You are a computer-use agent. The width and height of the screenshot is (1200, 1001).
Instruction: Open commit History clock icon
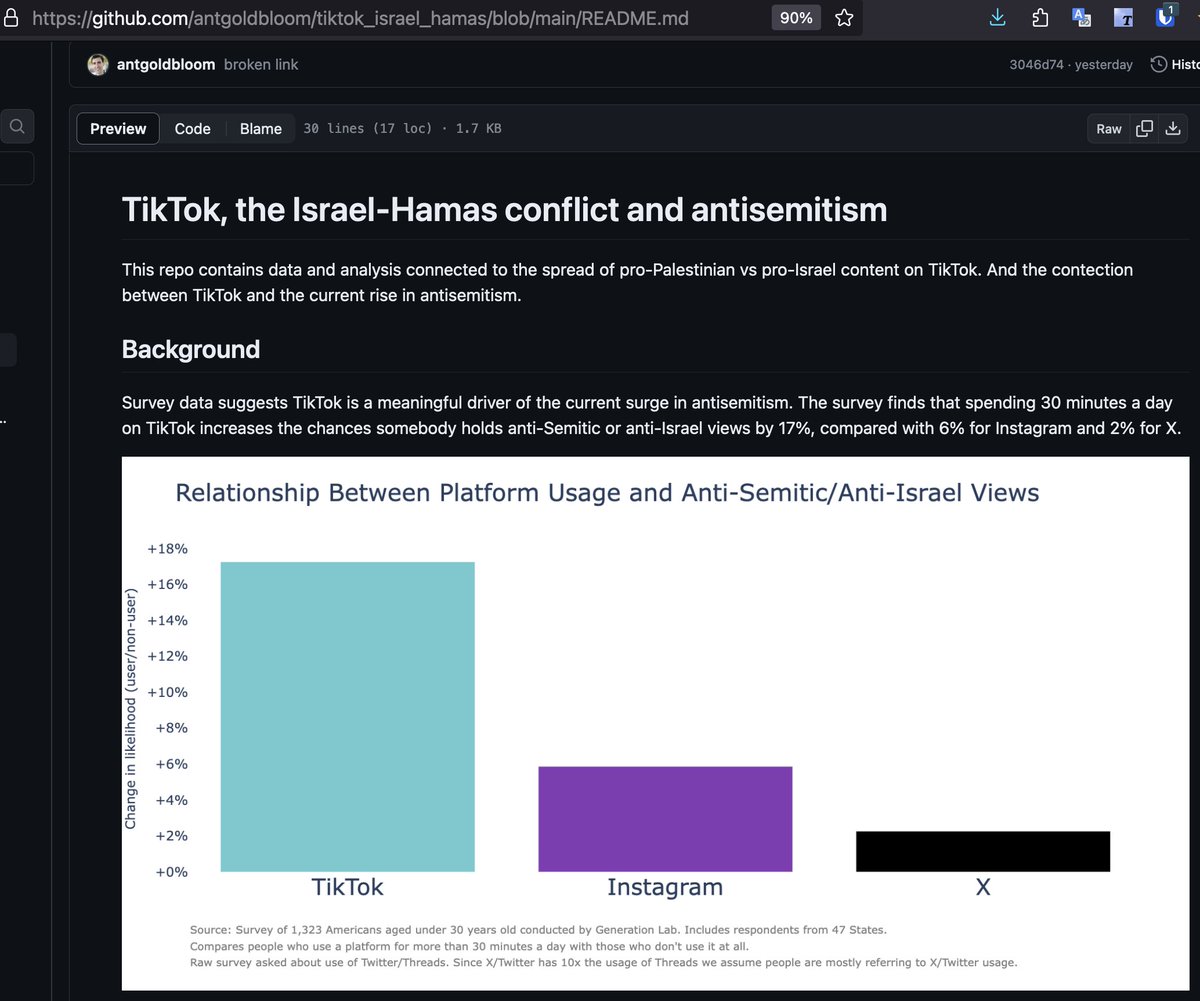[x=1158, y=64]
